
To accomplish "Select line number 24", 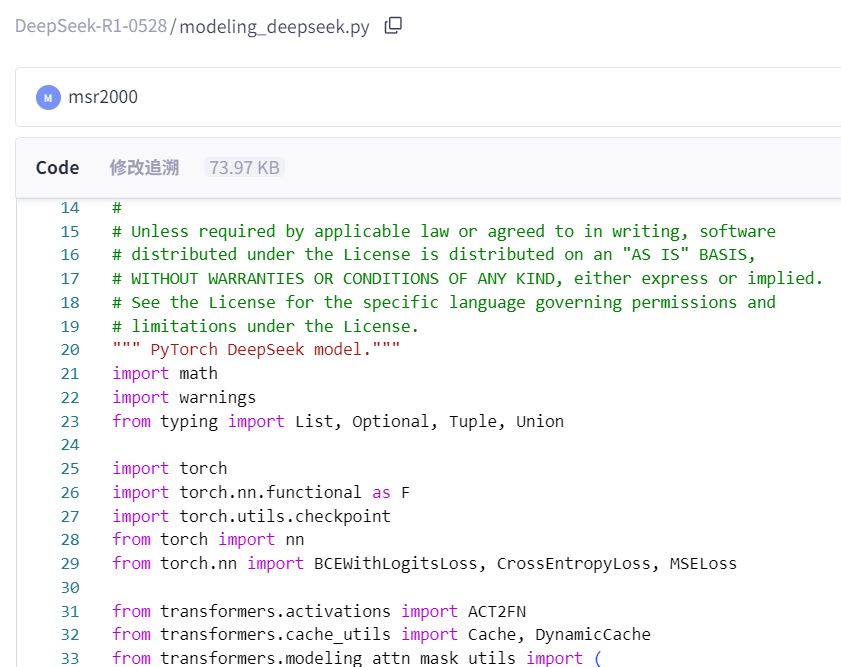I will (x=70, y=444).
